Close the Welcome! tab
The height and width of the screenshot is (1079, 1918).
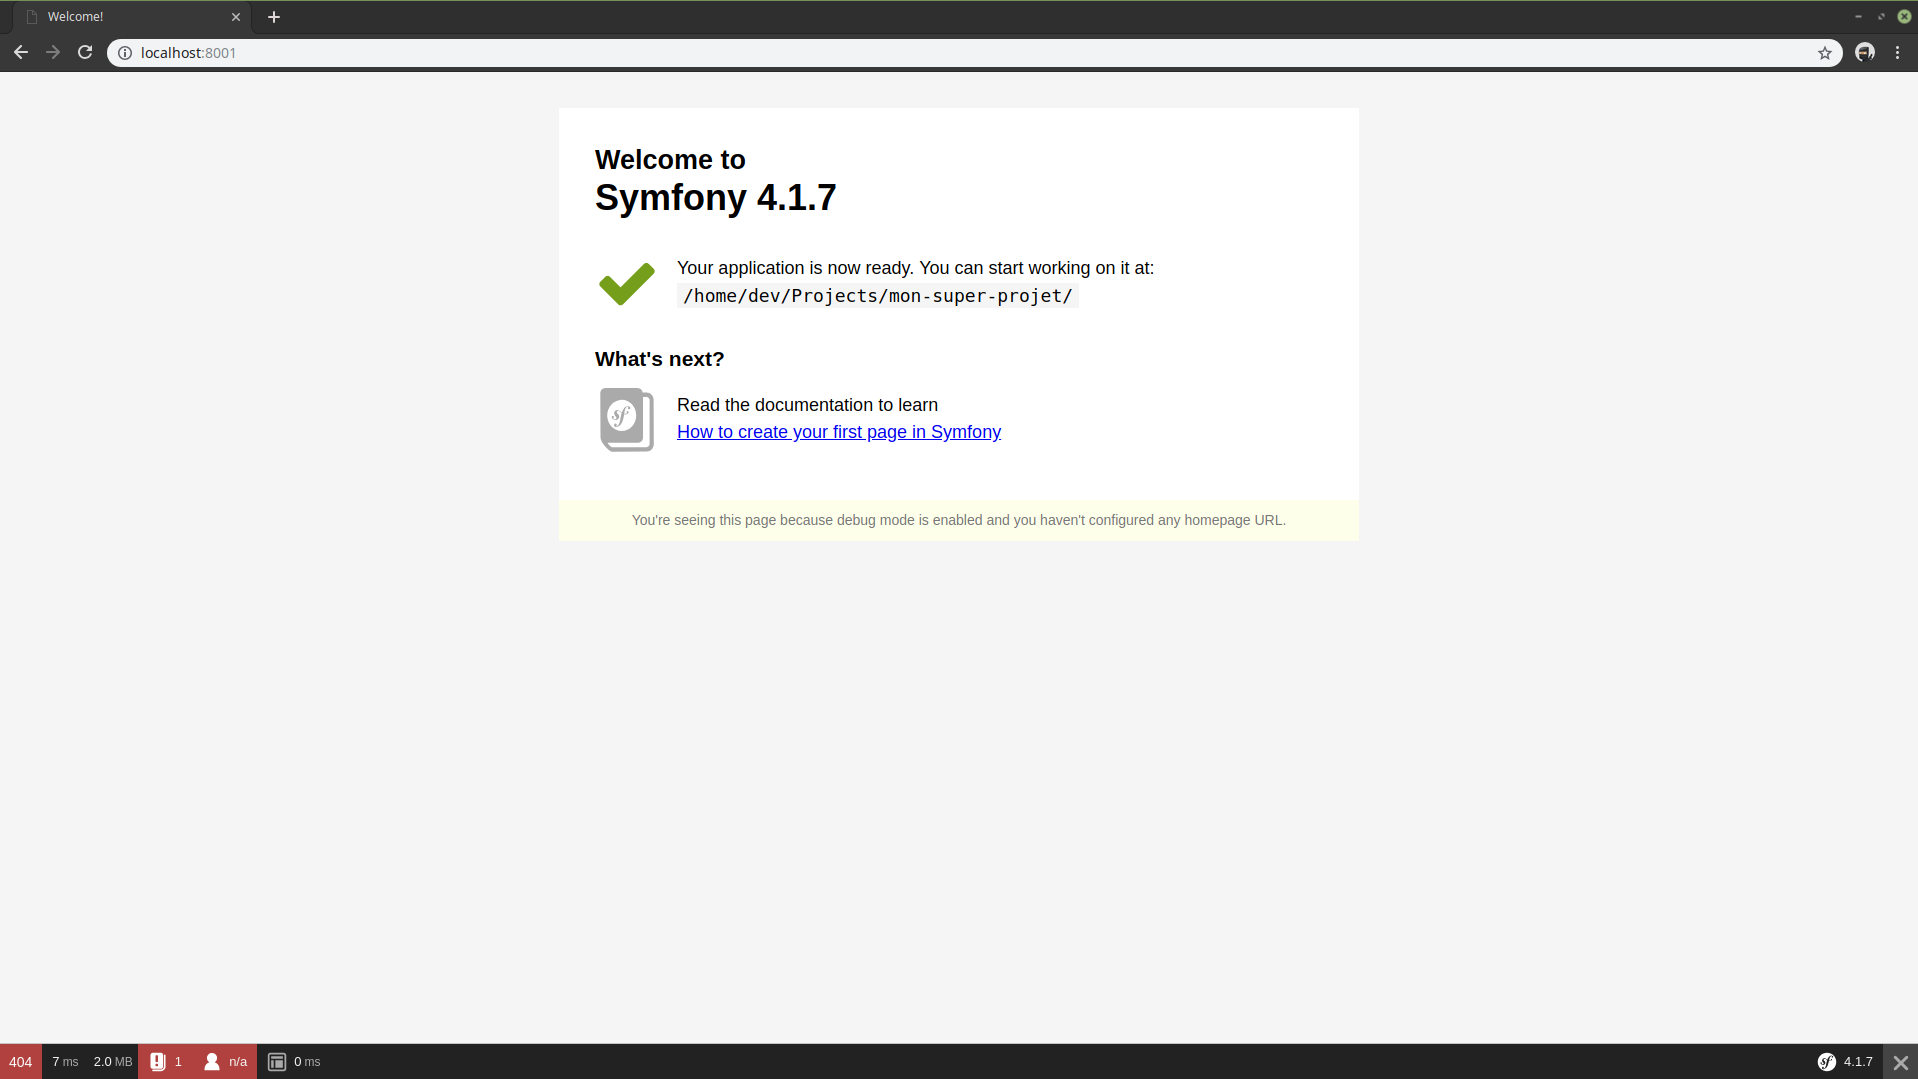236,17
